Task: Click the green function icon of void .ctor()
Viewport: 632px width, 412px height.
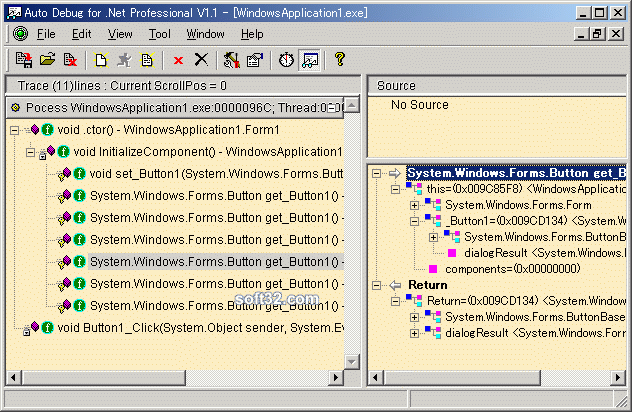Action: (x=48, y=130)
